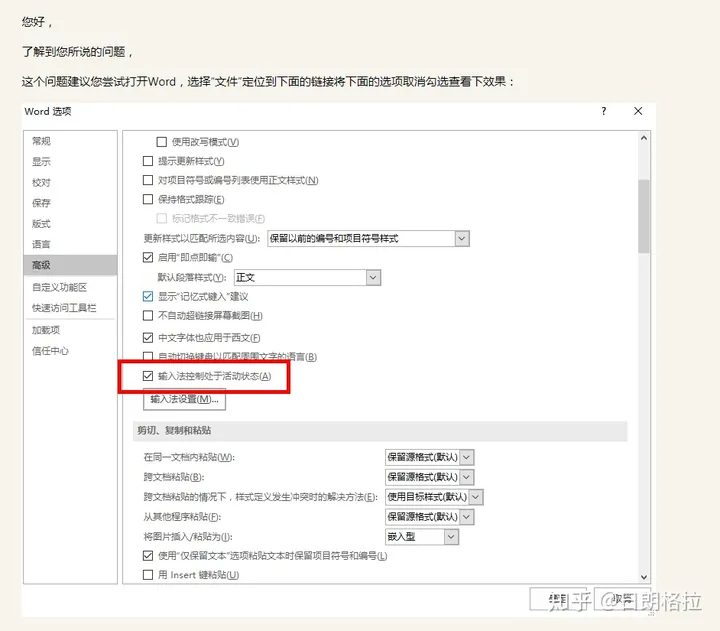Click 输入法设置(M)... button
The width and height of the screenshot is (720, 631).
pyautogui.click(x=185, y=399)
